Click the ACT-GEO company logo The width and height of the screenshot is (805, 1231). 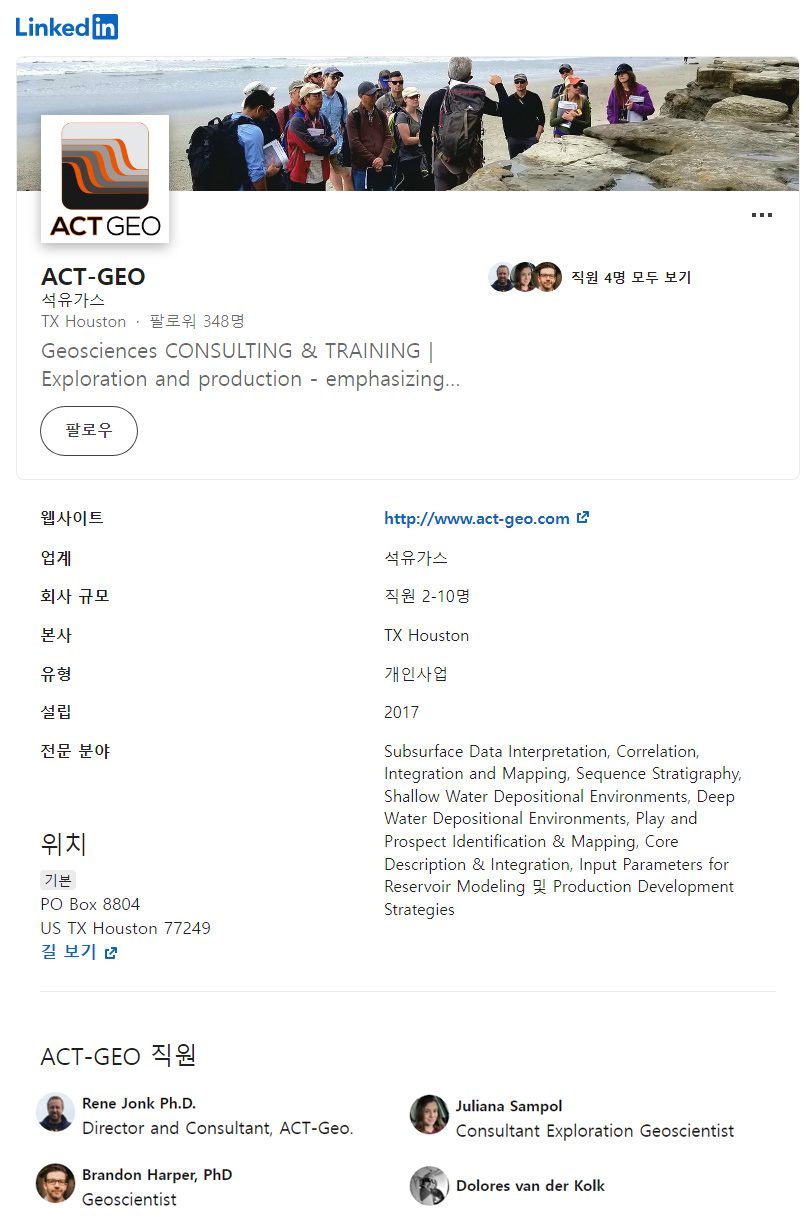[x=104, y=180]
